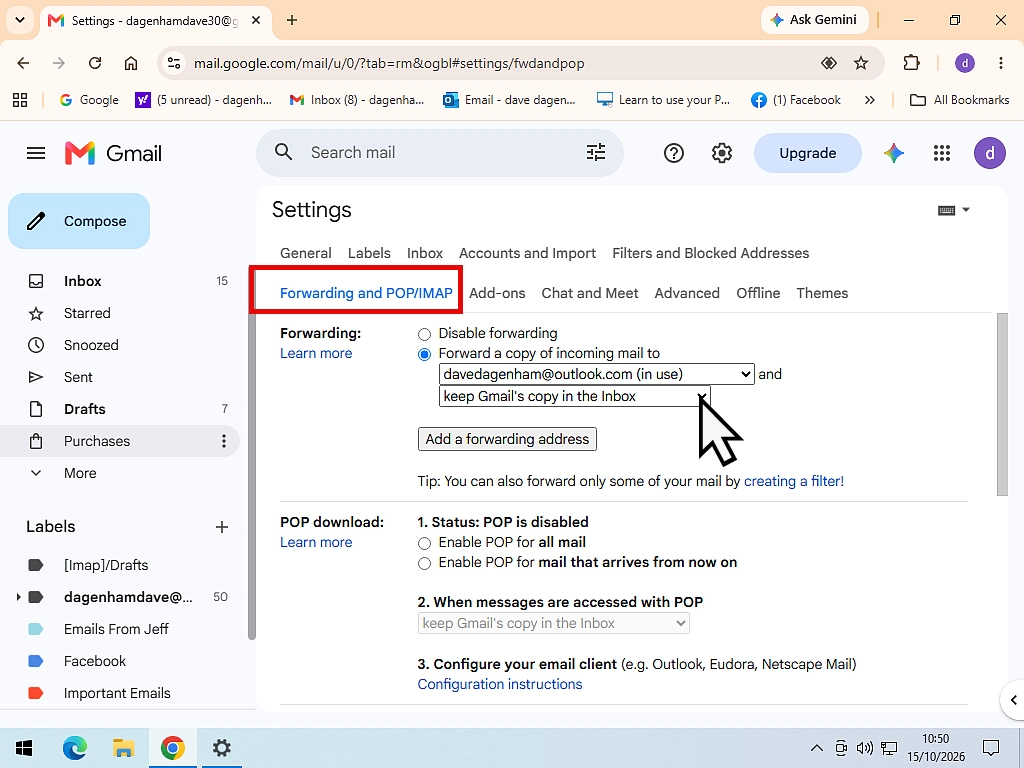
Task: Show more bookmarks chevron
Action: coord(869,100)
